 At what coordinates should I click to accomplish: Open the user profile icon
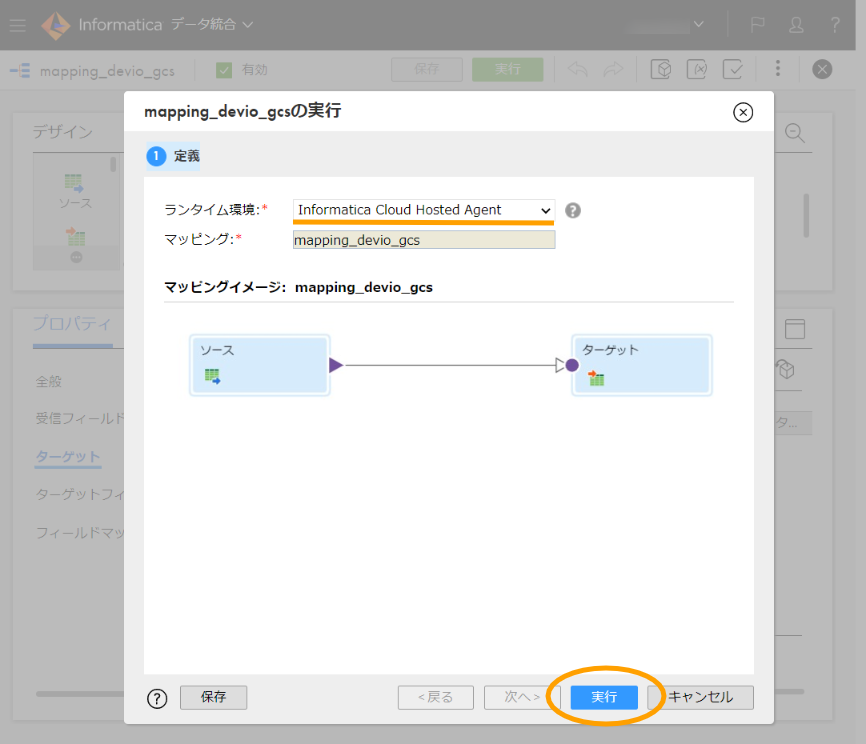click(x=796, y=25)
